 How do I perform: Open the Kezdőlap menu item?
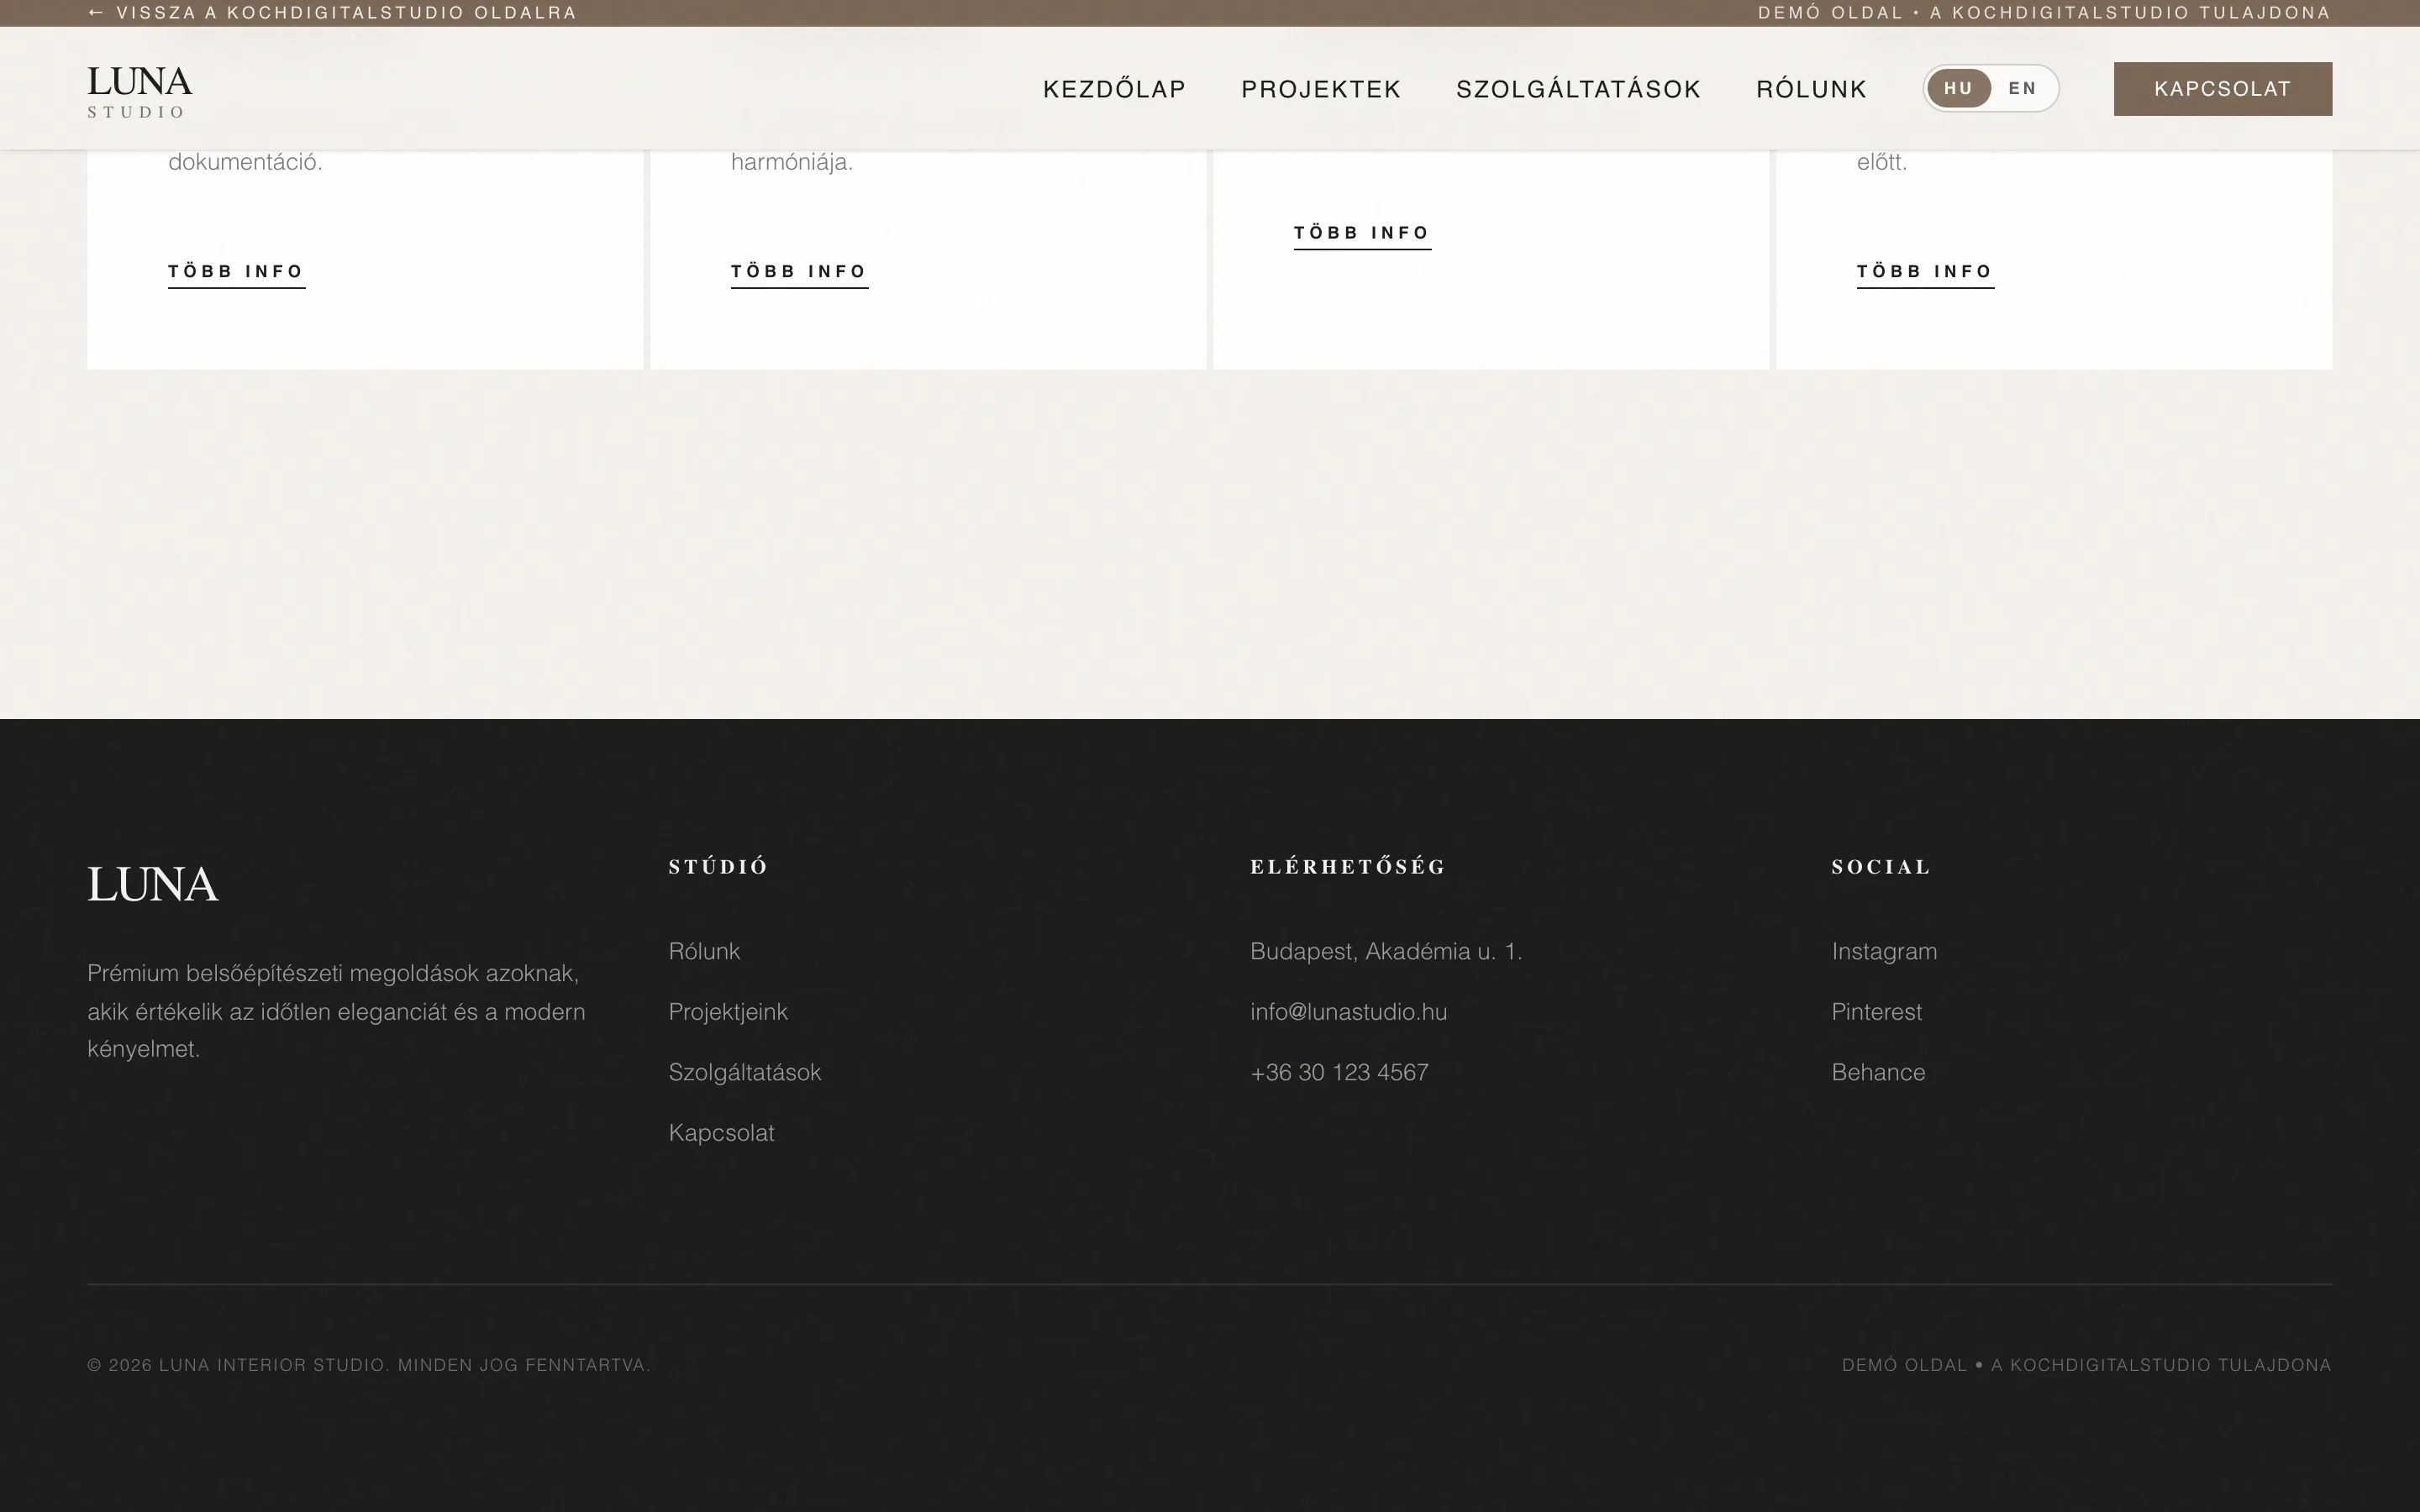[x=1114, y=89]
